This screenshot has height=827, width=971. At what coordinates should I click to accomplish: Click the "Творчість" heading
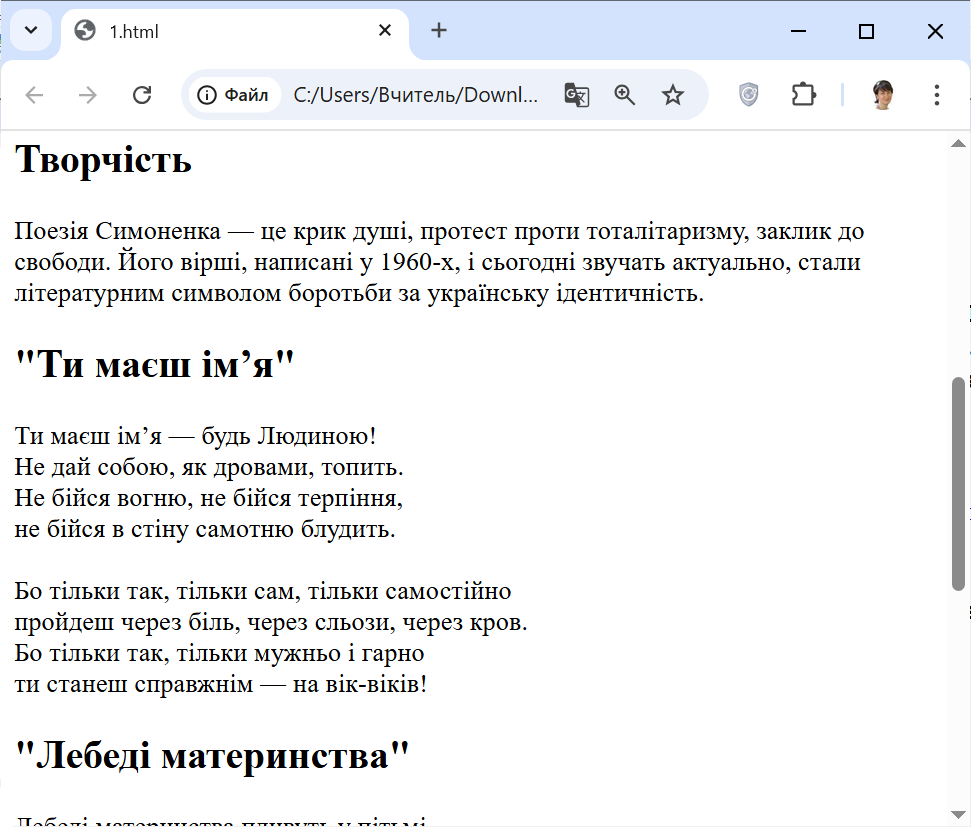(x=104, y=160)
